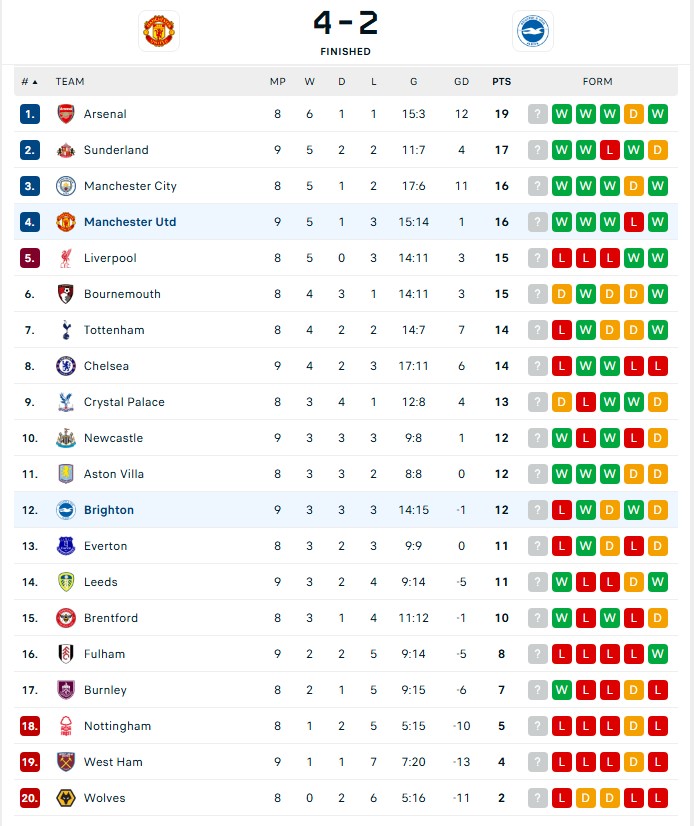The image size is (694, 826).
Task: Click the Chelsea club badge icon
Action: click(66, 366)
